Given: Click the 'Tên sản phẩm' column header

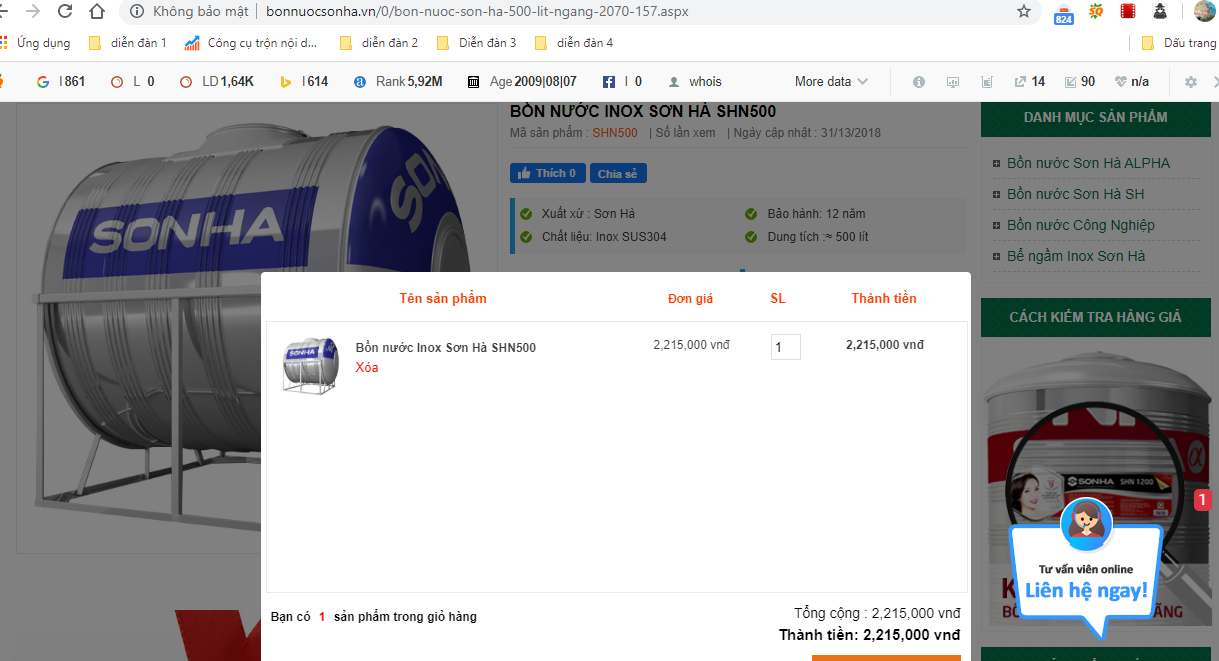Looking at the screenshot, I should point(443,298).
